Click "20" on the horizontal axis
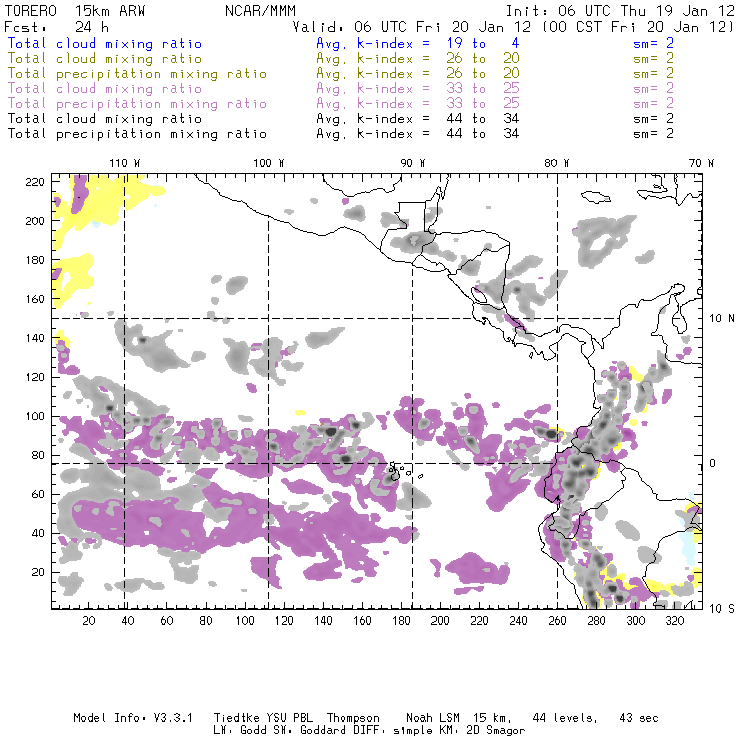Image resolution: width=740 pixels, height=740 pixels. point(89,621)
